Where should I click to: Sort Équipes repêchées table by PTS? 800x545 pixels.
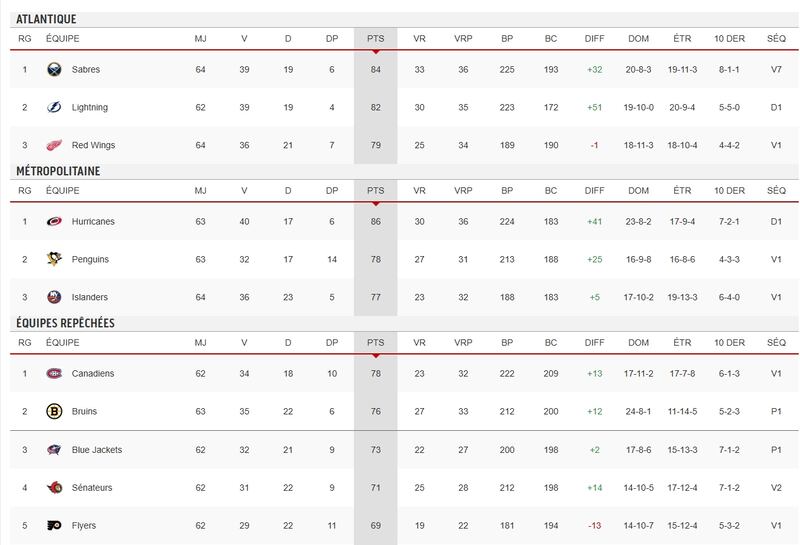(375, 342)
